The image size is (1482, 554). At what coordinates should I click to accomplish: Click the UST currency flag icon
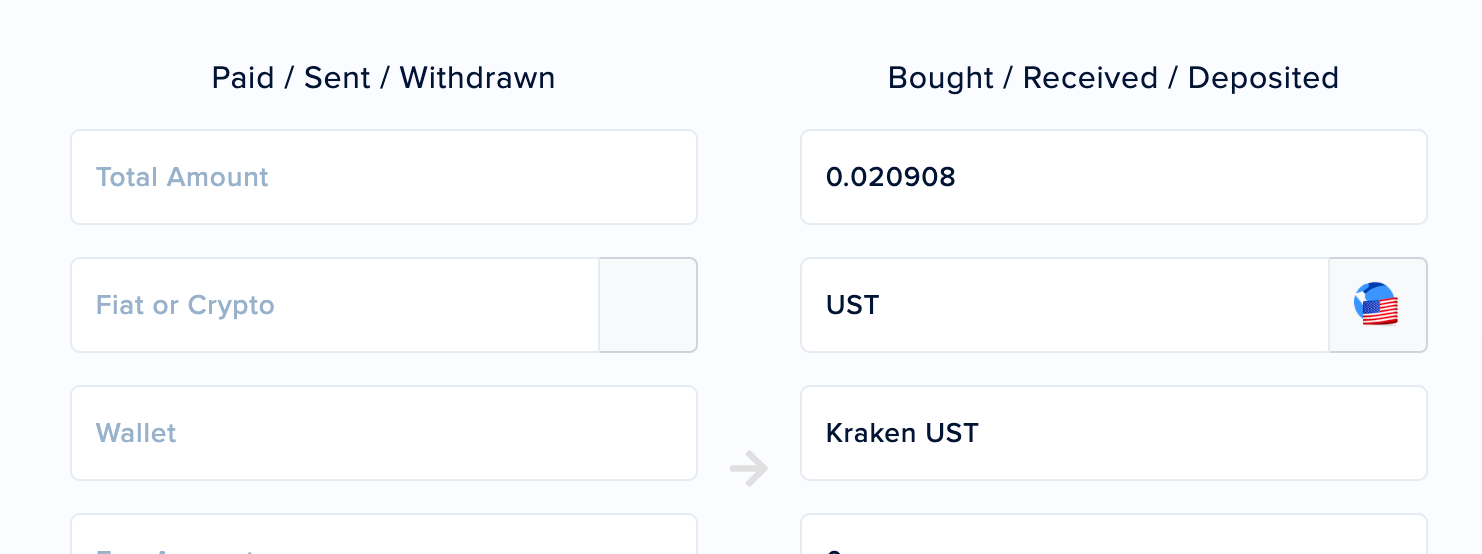1376,304
